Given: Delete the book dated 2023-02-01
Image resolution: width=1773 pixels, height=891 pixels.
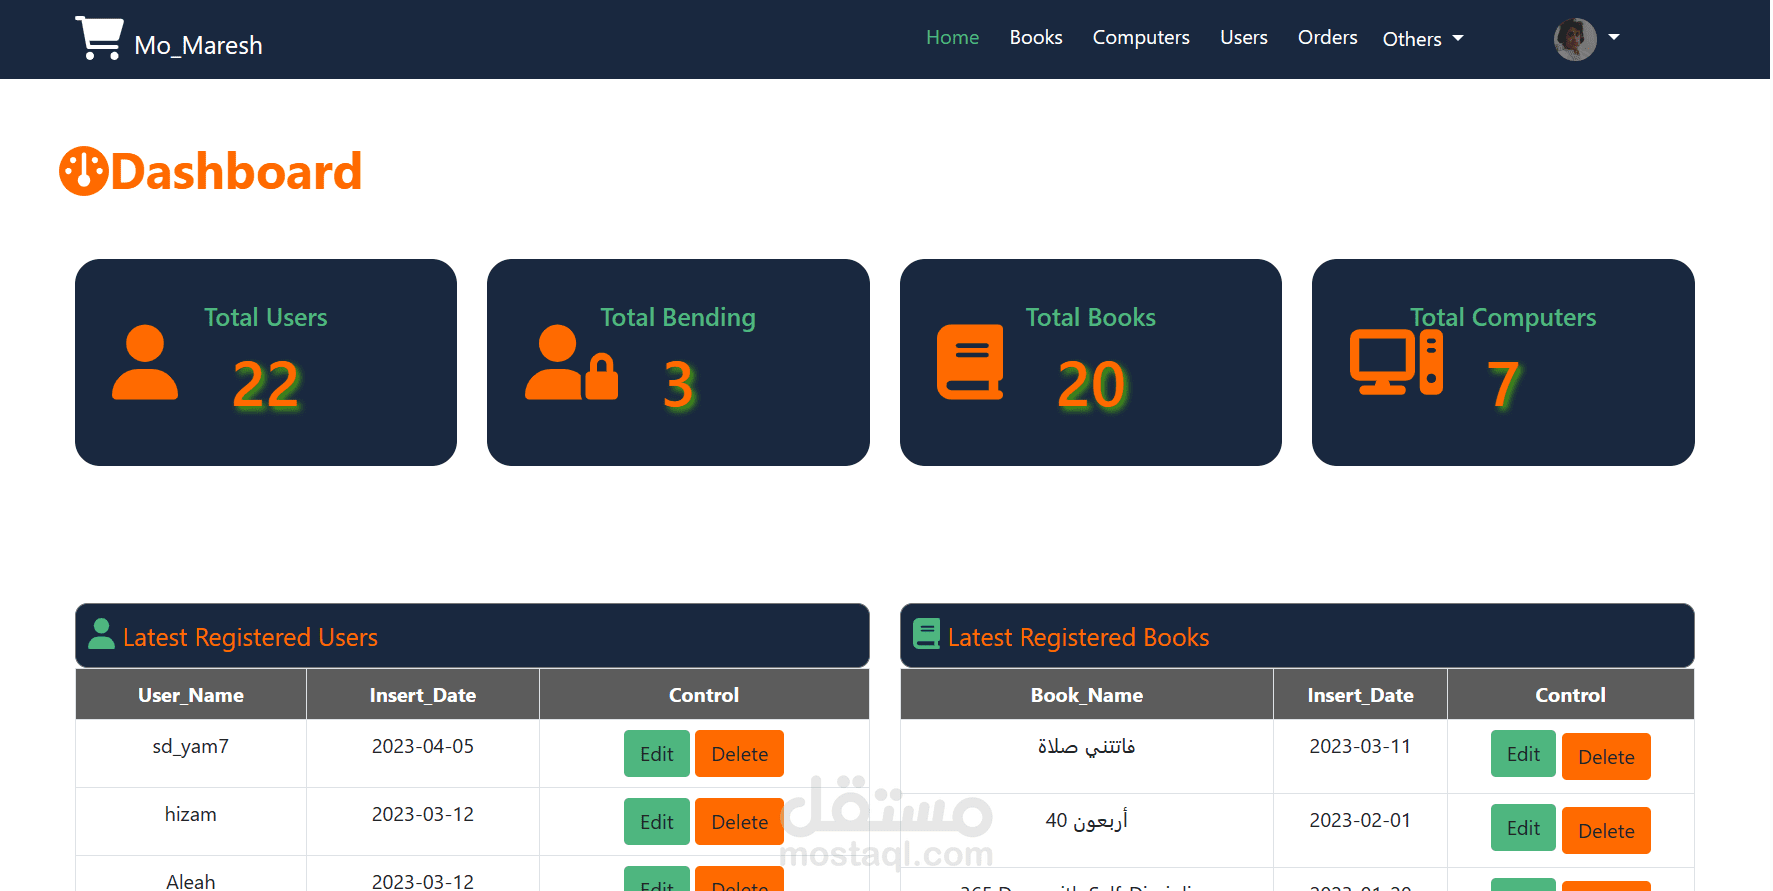Looking at the screenshot, I should click(1607, 831).
